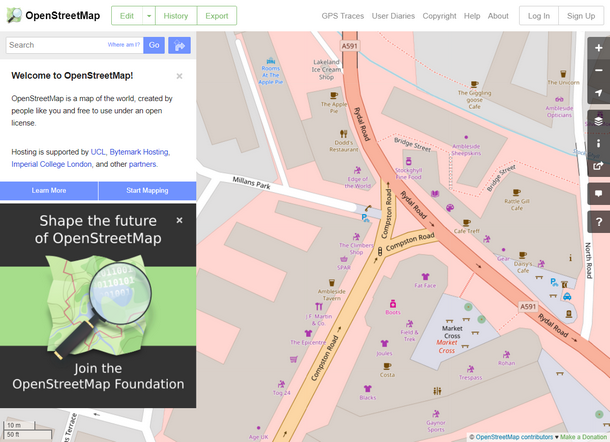Click the Tog 24 shop icon
The height and width of the screenshot is (442, 610).
coord(281,384)
